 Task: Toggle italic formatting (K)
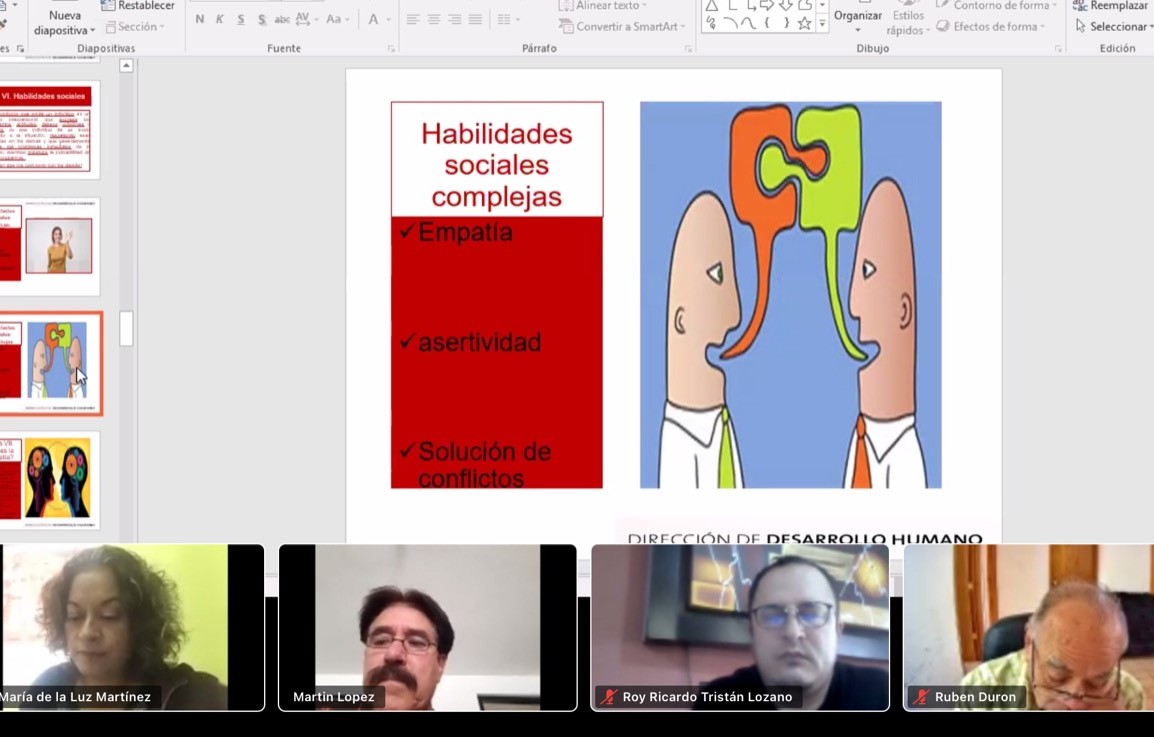220,19
